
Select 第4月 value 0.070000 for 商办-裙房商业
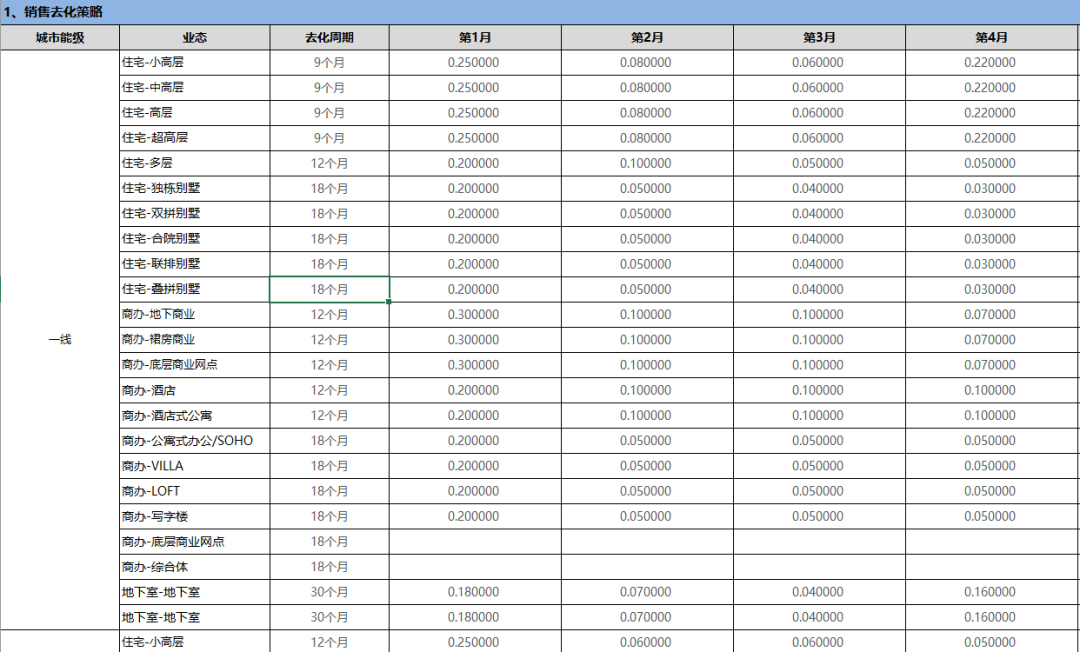[993, 339]
